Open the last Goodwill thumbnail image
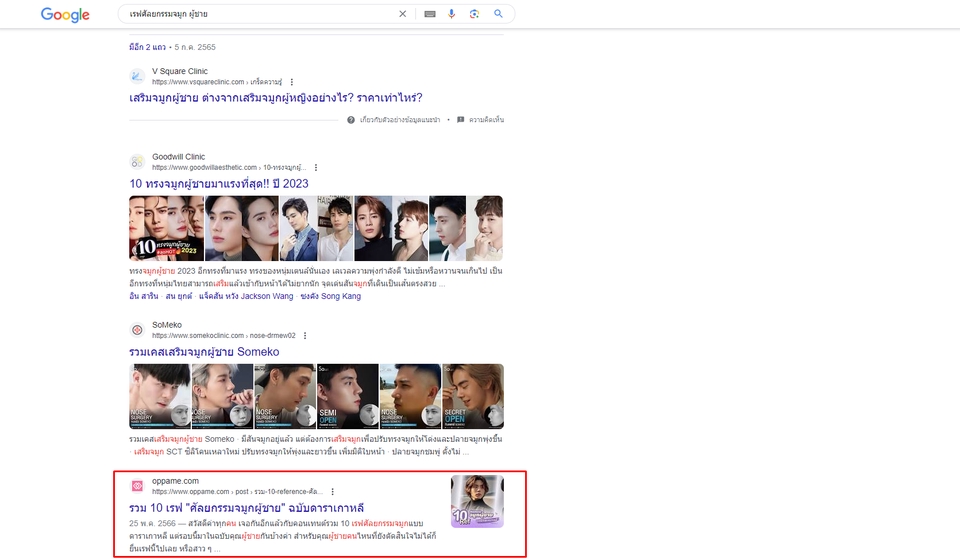 click(466, 228)
